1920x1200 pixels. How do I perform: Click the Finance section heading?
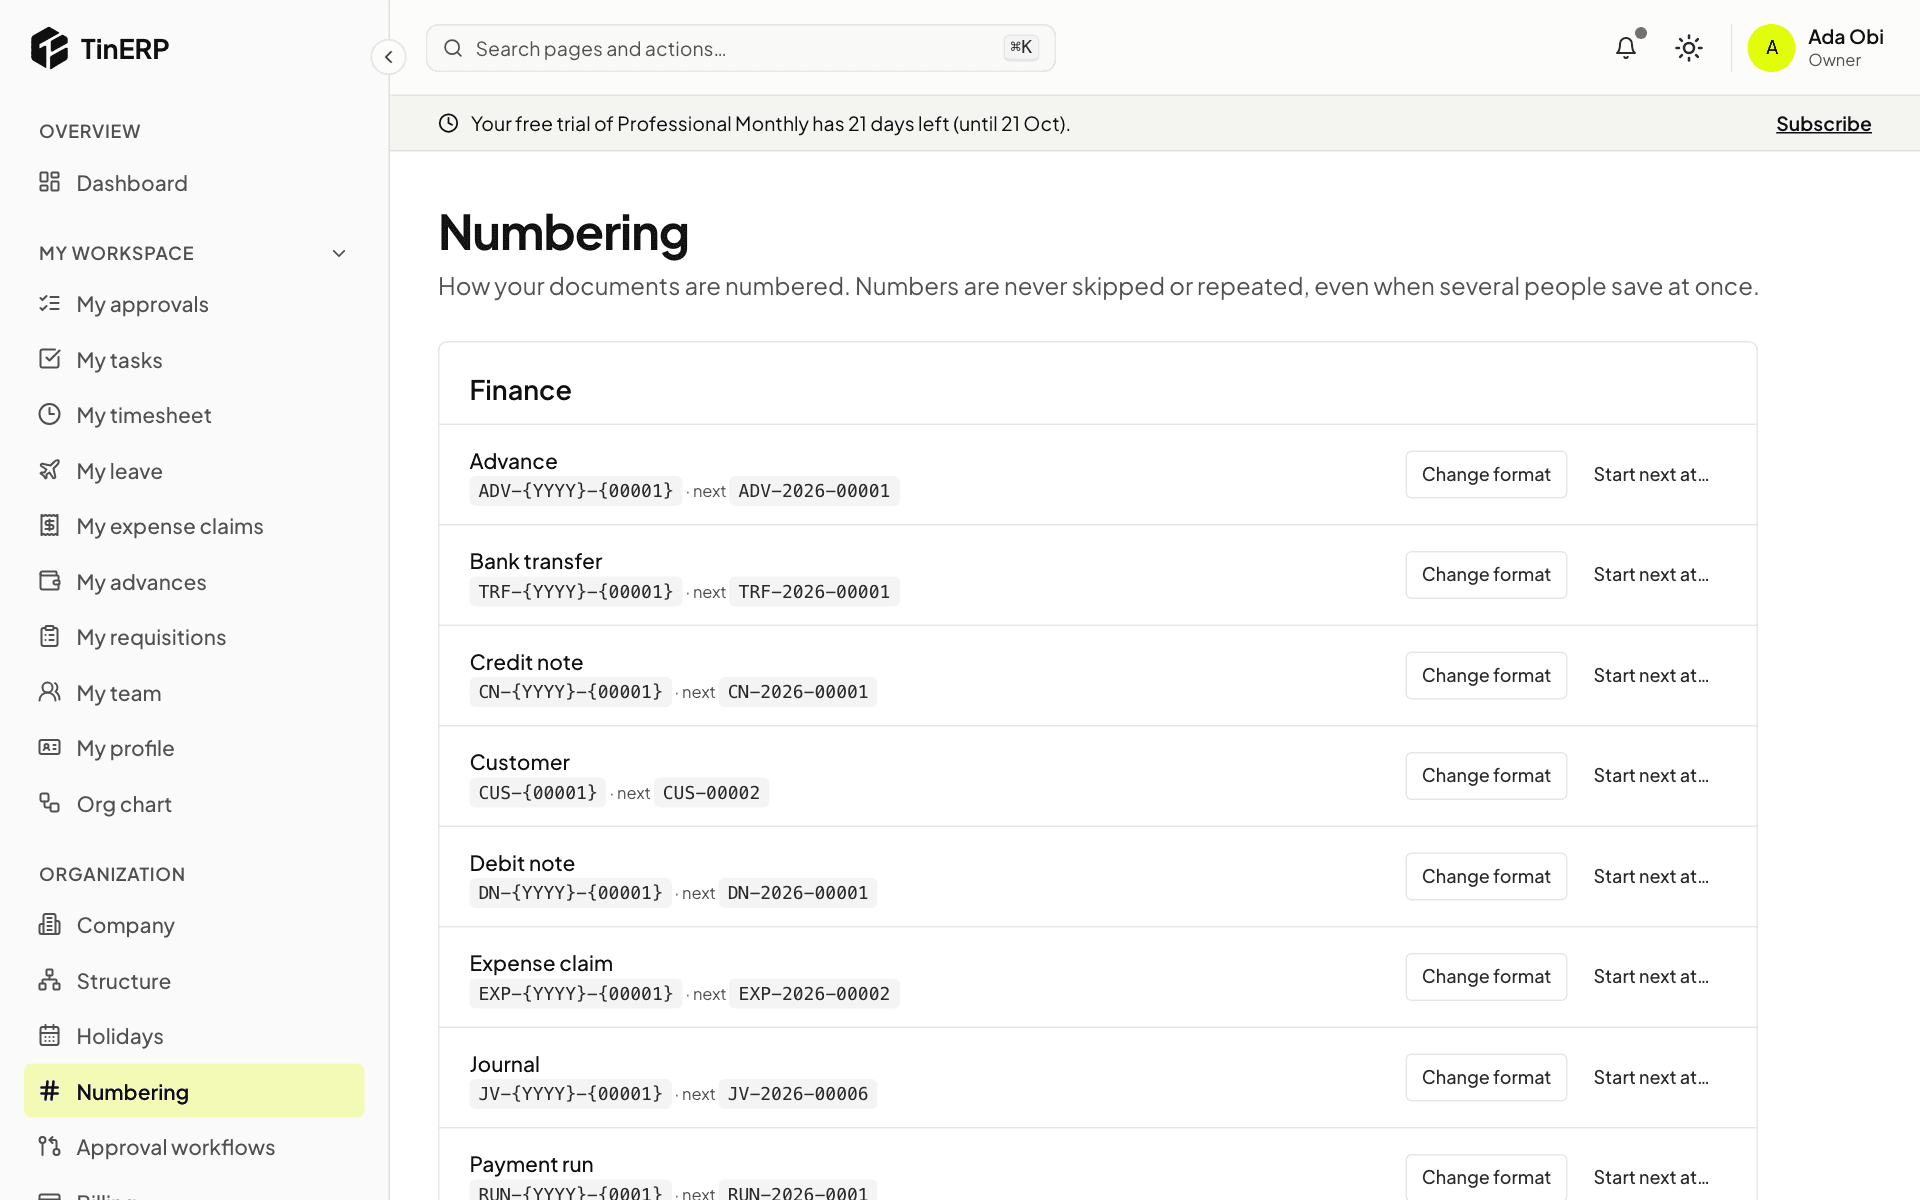[520, 390]
